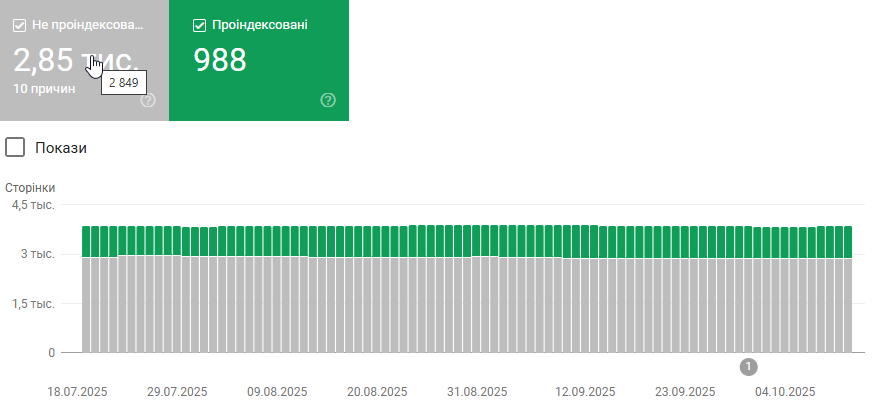Image resolution: width=884 pixels, height=417 pixels.
Task: Click the "4,5 тис." axis label
Action: click(x=34, y=205)
